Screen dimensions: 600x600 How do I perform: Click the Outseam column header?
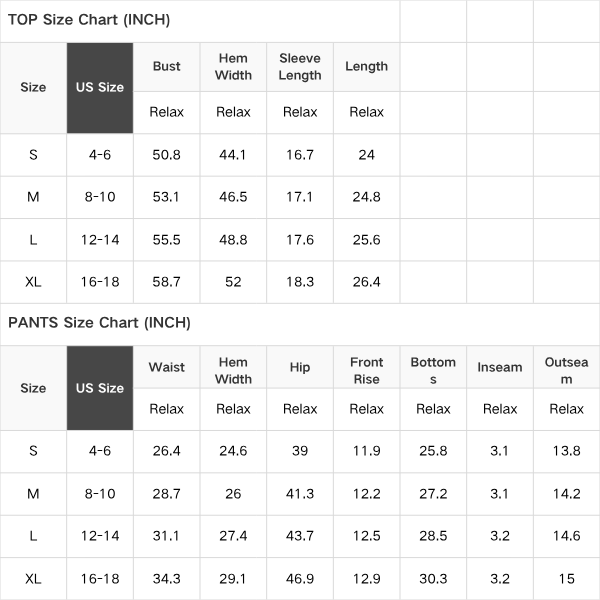[x=566, y=370]
